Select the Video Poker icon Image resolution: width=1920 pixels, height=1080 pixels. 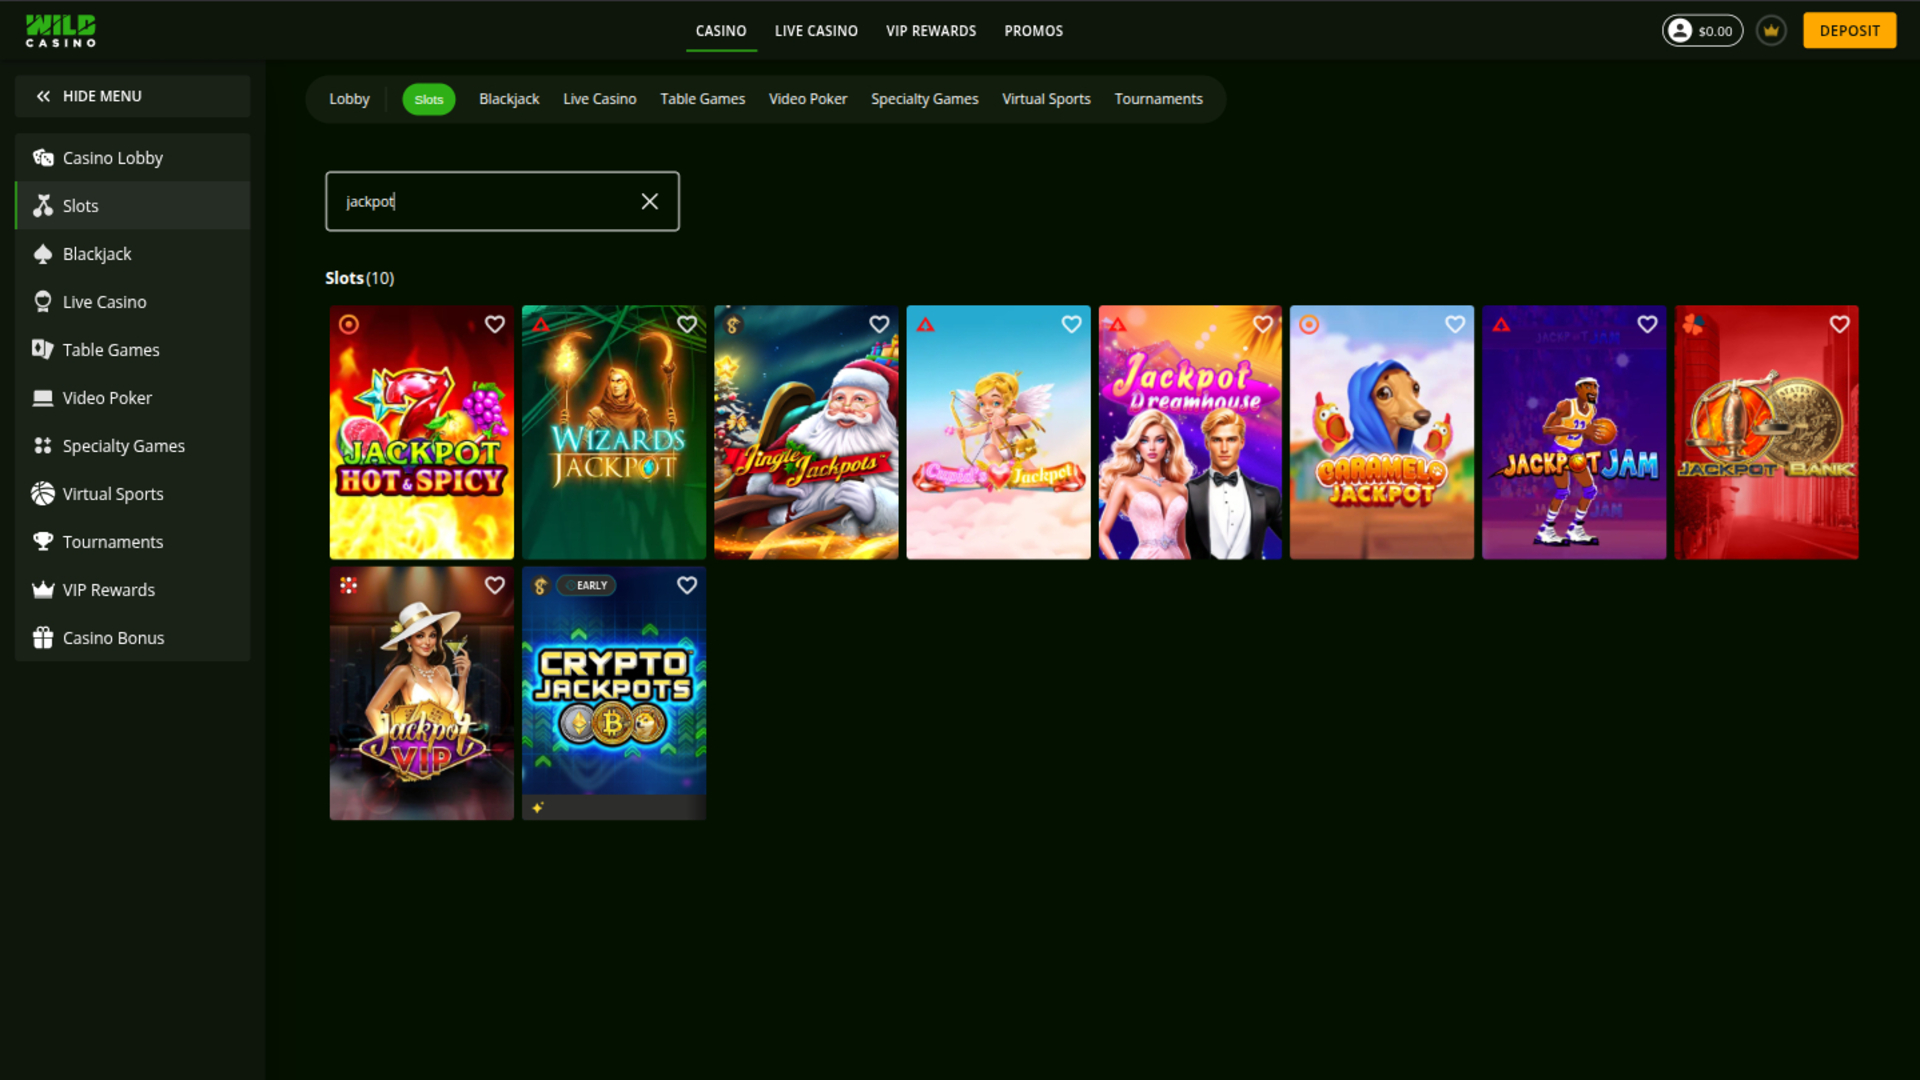43,397
